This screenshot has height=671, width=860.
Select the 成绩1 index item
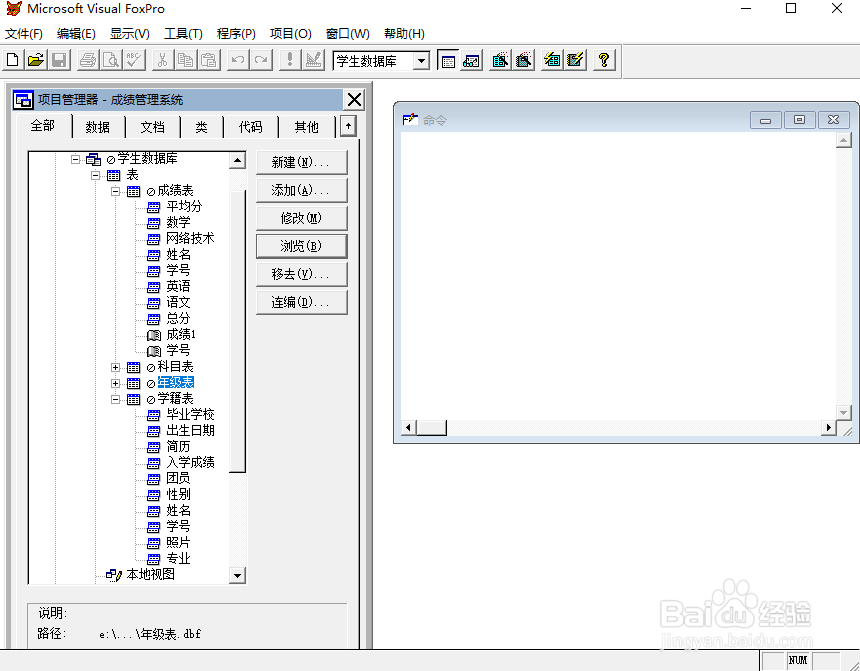(181, 334)
